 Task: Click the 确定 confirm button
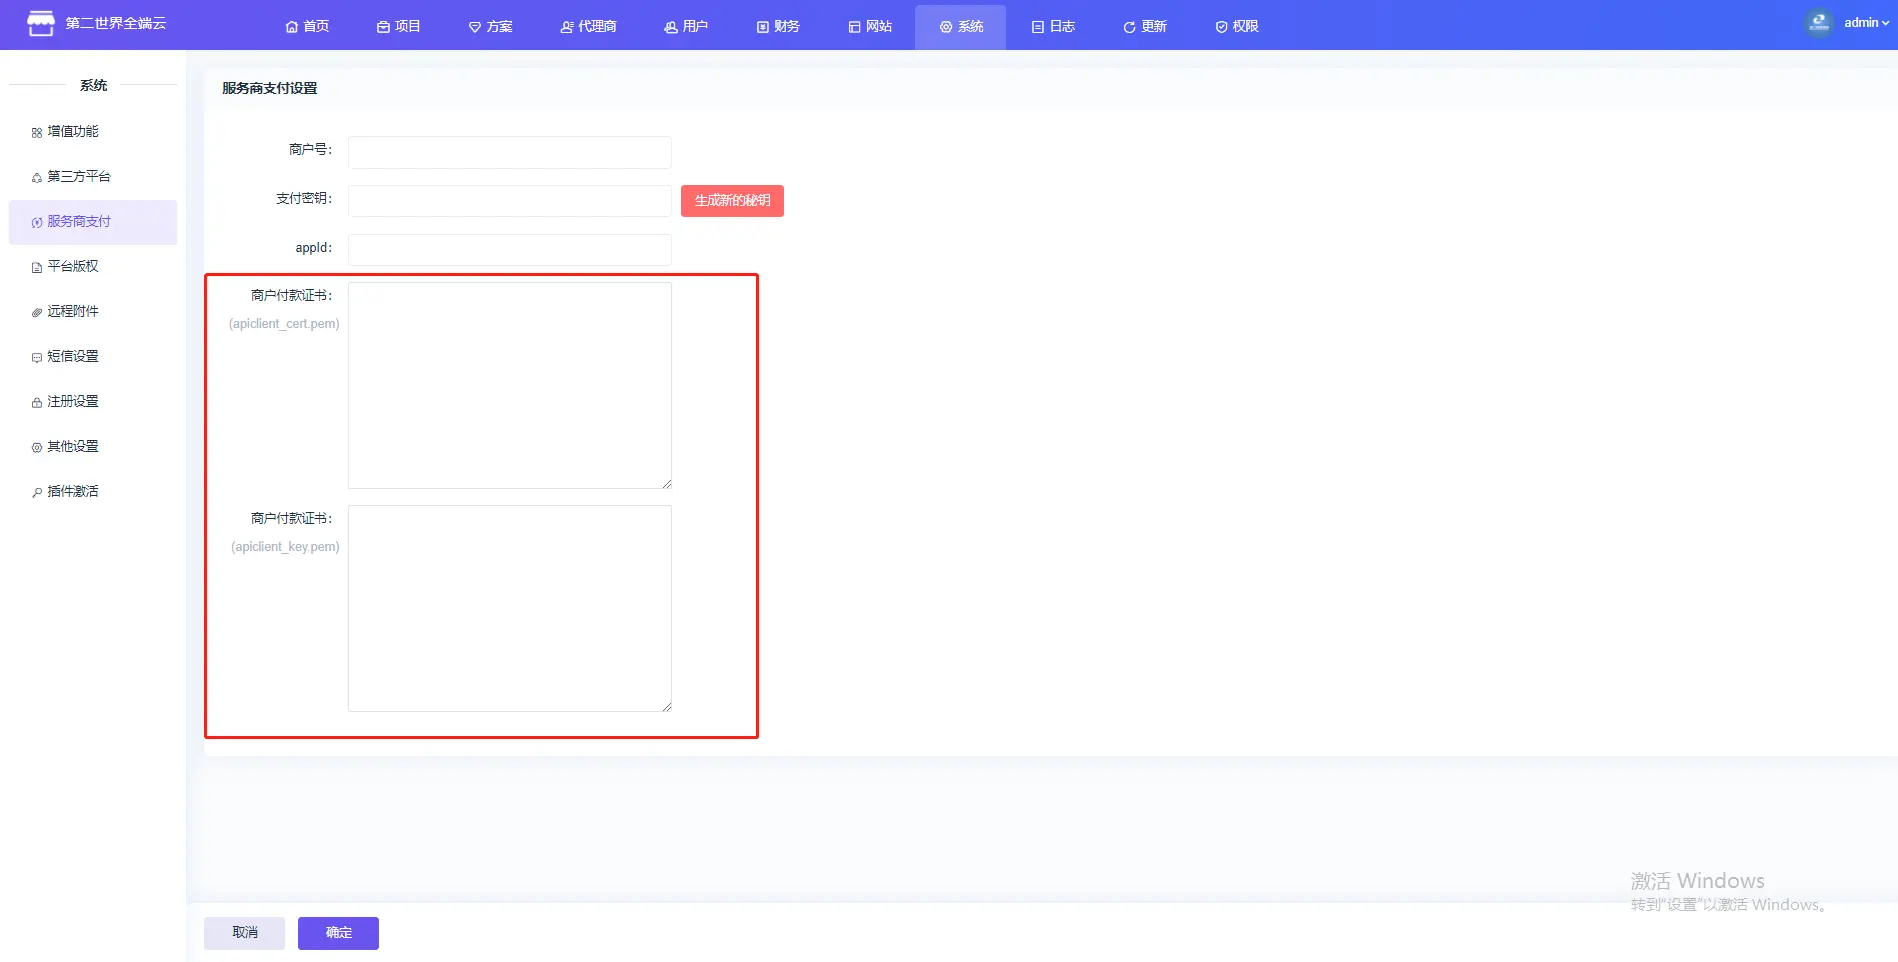338,933
